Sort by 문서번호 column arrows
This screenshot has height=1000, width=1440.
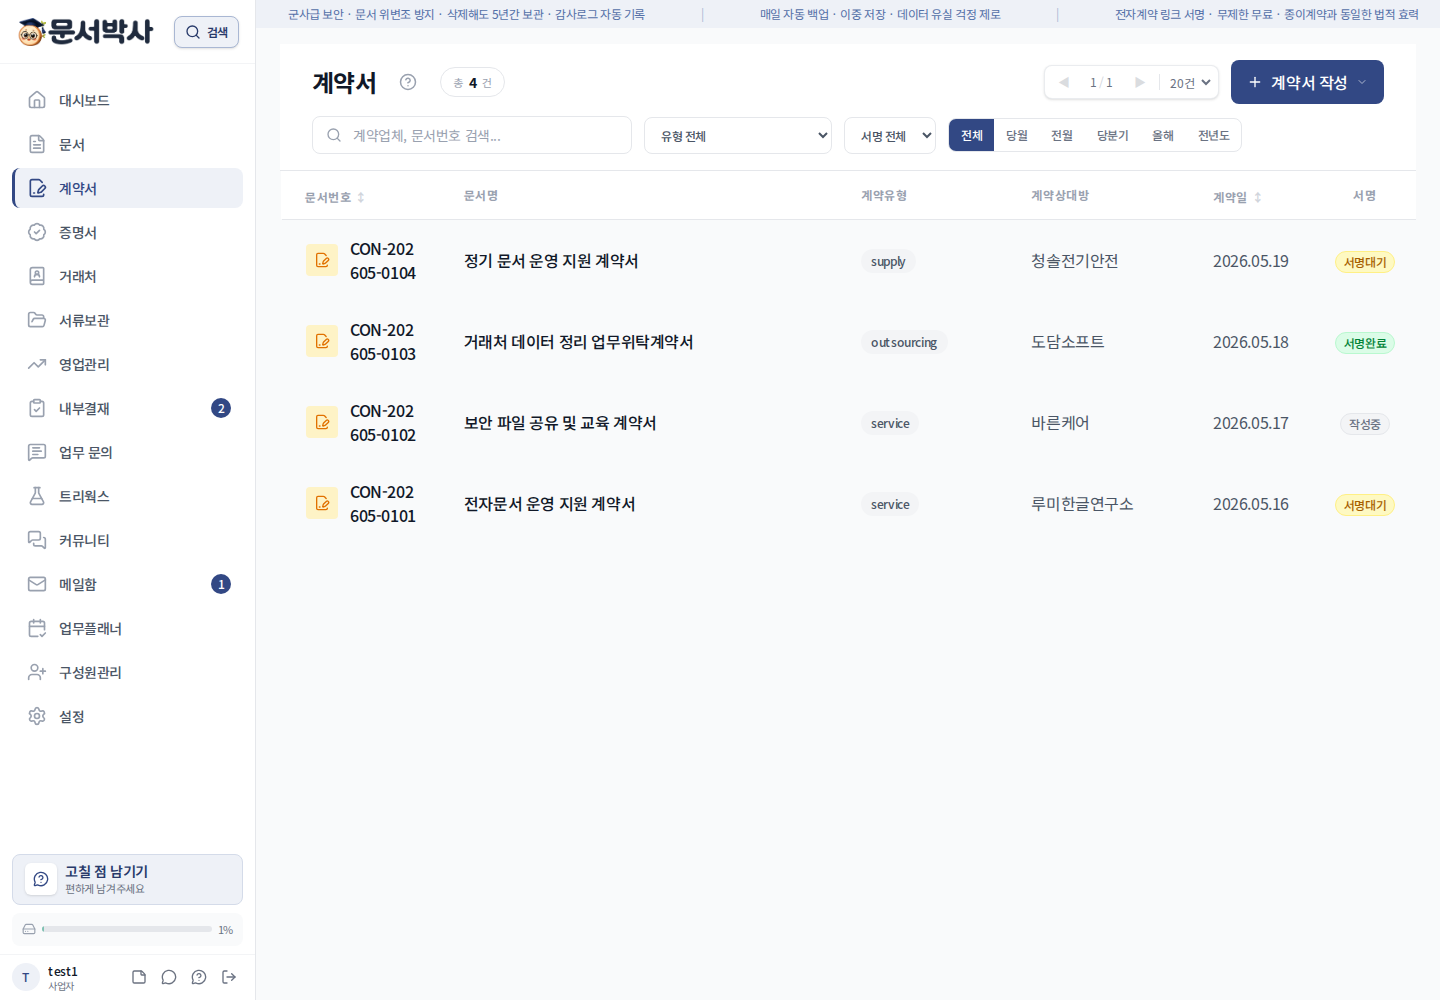click(361, 197)
